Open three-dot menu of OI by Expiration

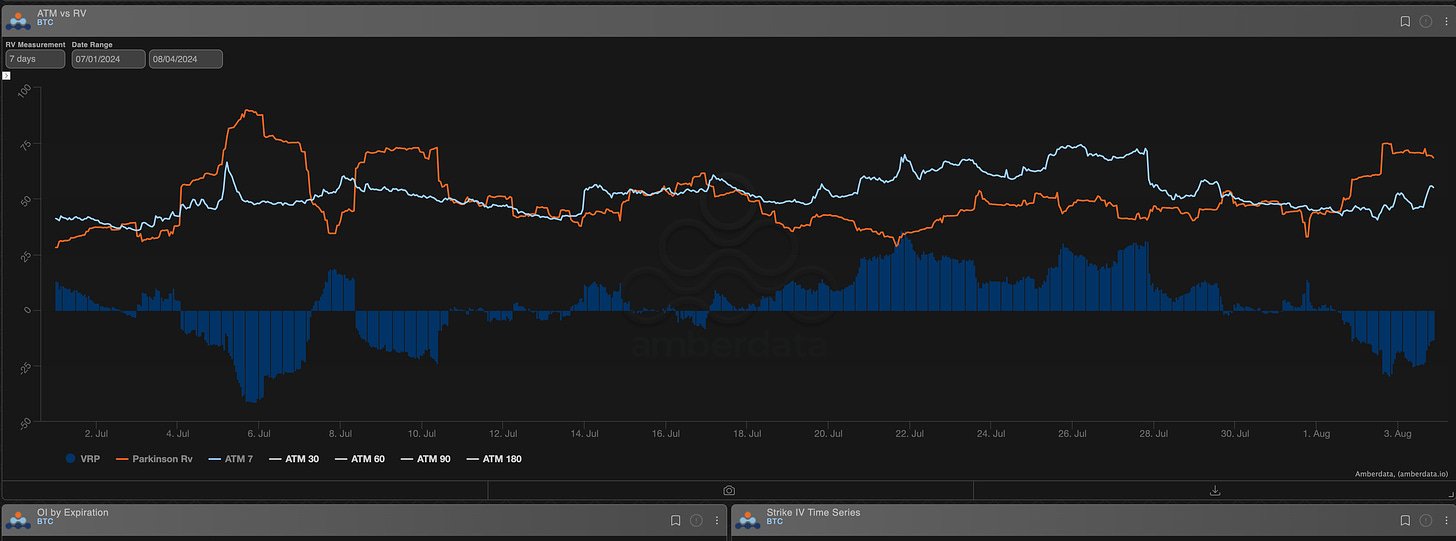pos(716,520)
